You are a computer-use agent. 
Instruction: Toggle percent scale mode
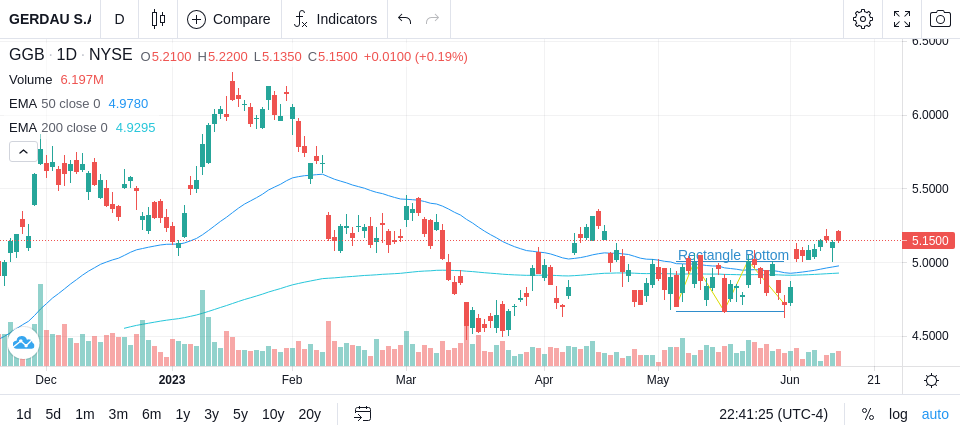tap(868, 415)
